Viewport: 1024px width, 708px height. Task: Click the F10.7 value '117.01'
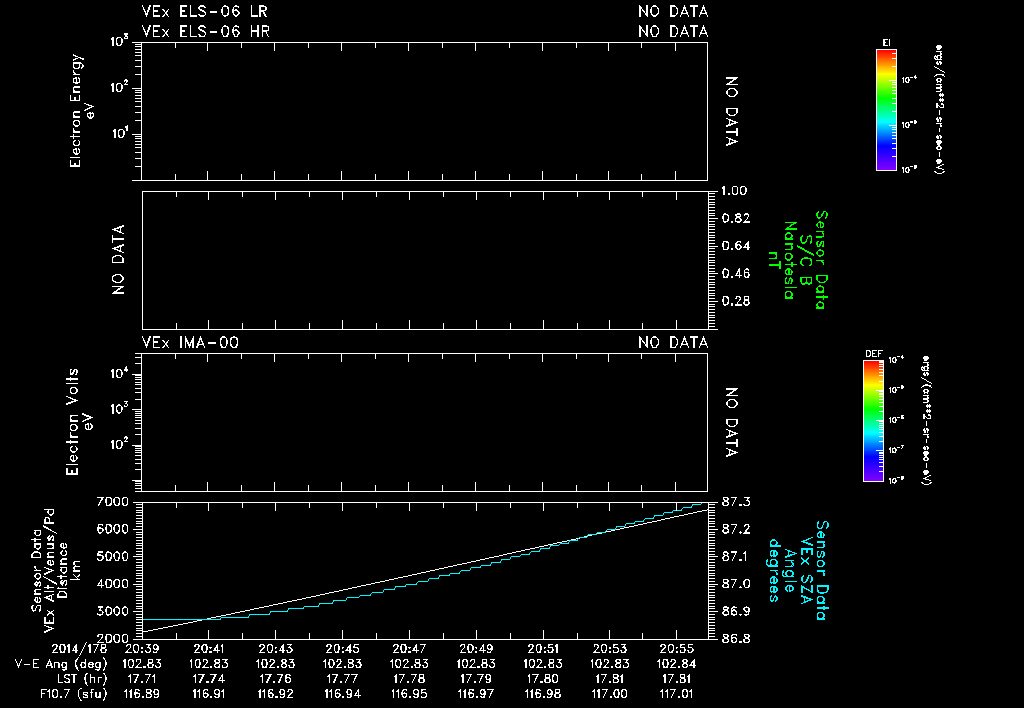tap(677, 694)
